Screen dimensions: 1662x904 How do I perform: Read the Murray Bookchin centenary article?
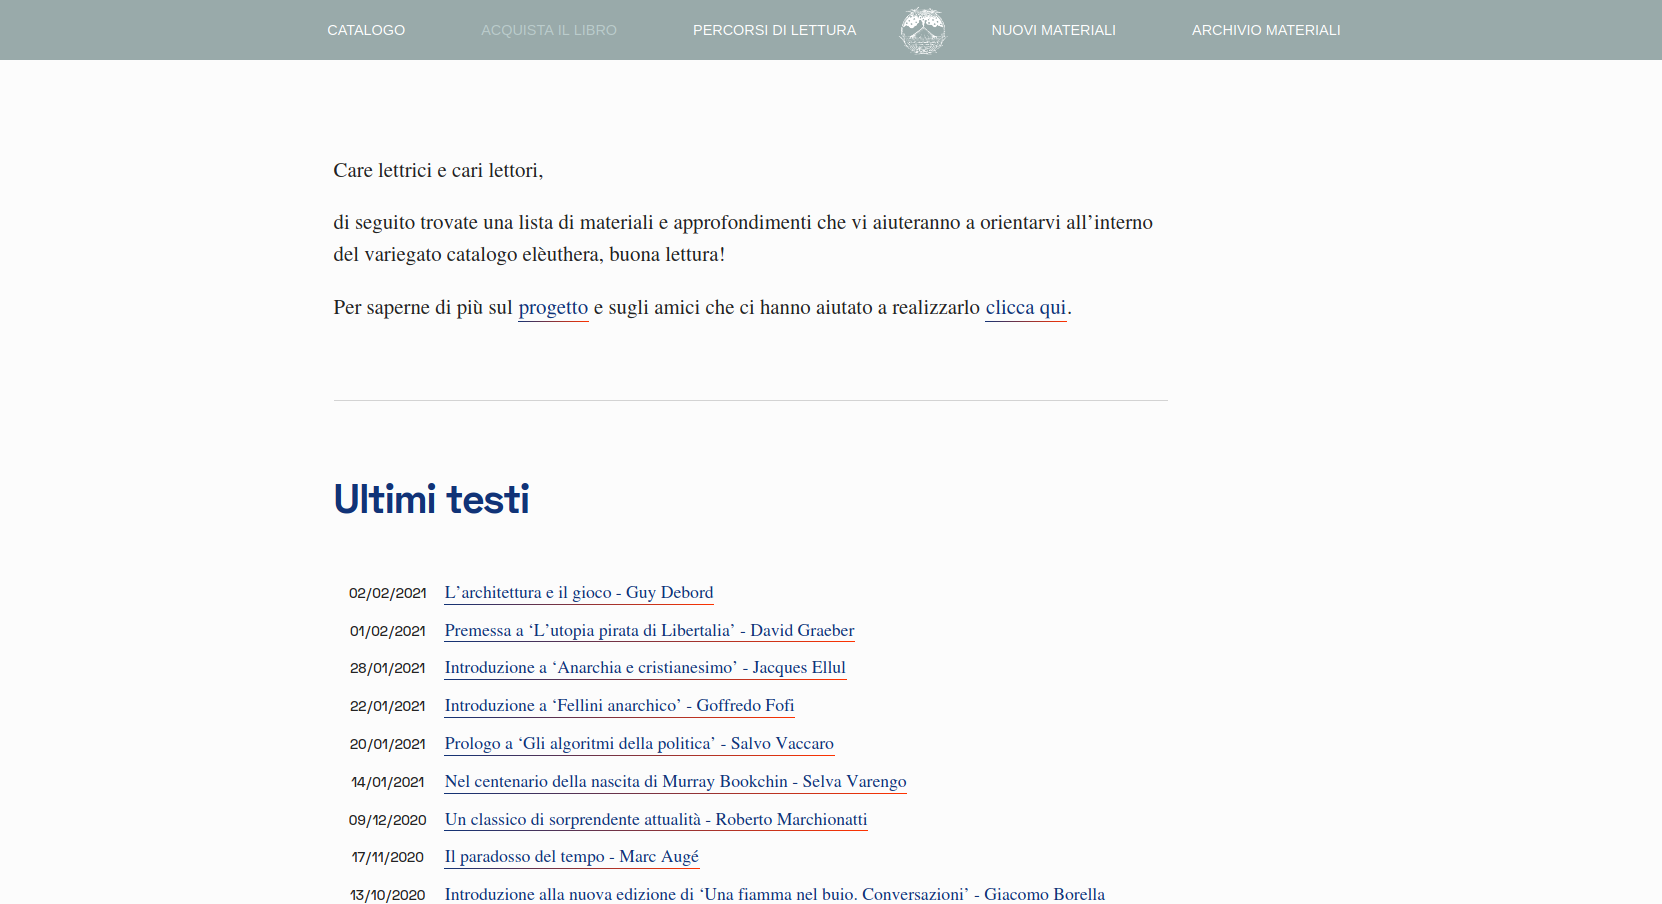point(675,782)
